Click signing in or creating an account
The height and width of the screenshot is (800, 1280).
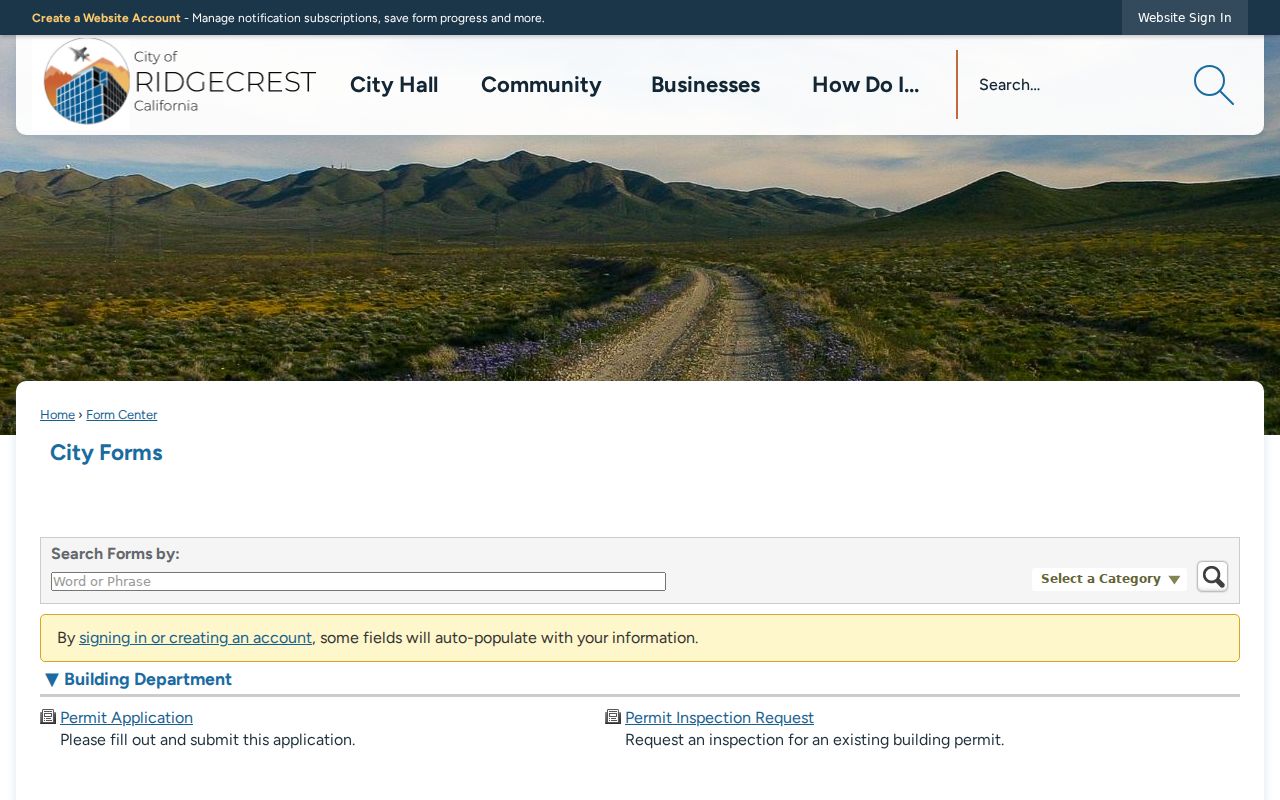[196, 638]
